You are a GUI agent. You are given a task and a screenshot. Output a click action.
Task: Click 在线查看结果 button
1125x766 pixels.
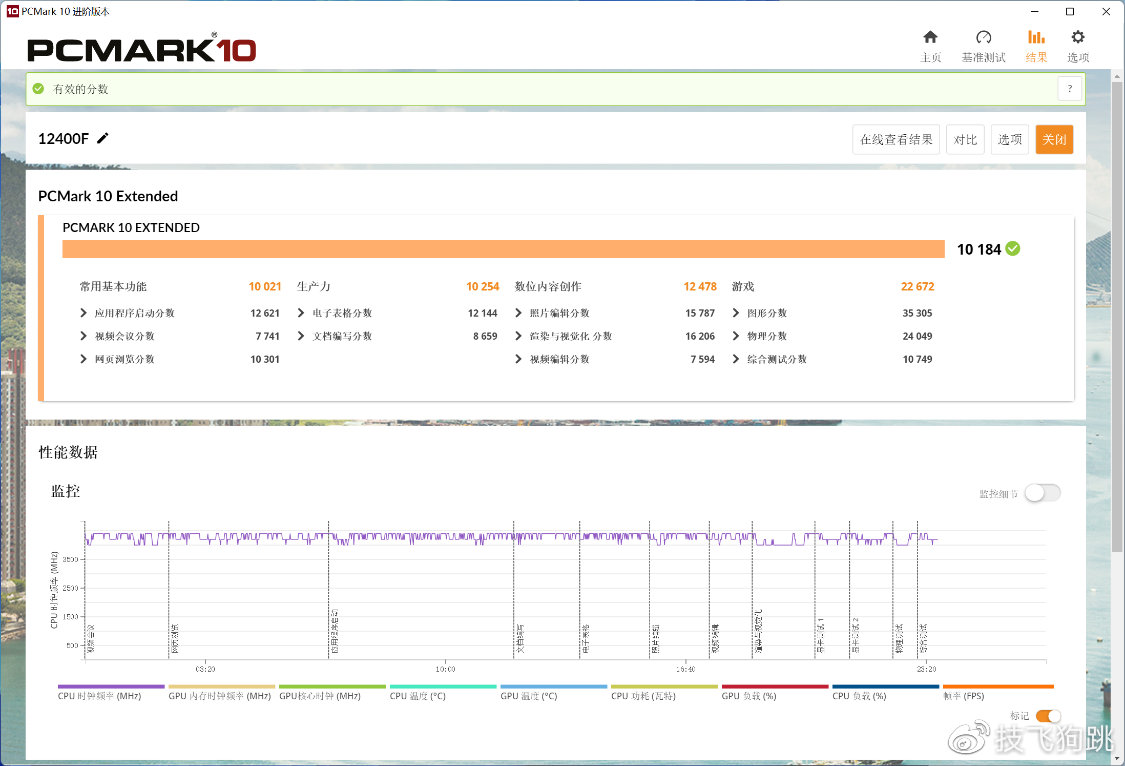[x=896, y=139]
